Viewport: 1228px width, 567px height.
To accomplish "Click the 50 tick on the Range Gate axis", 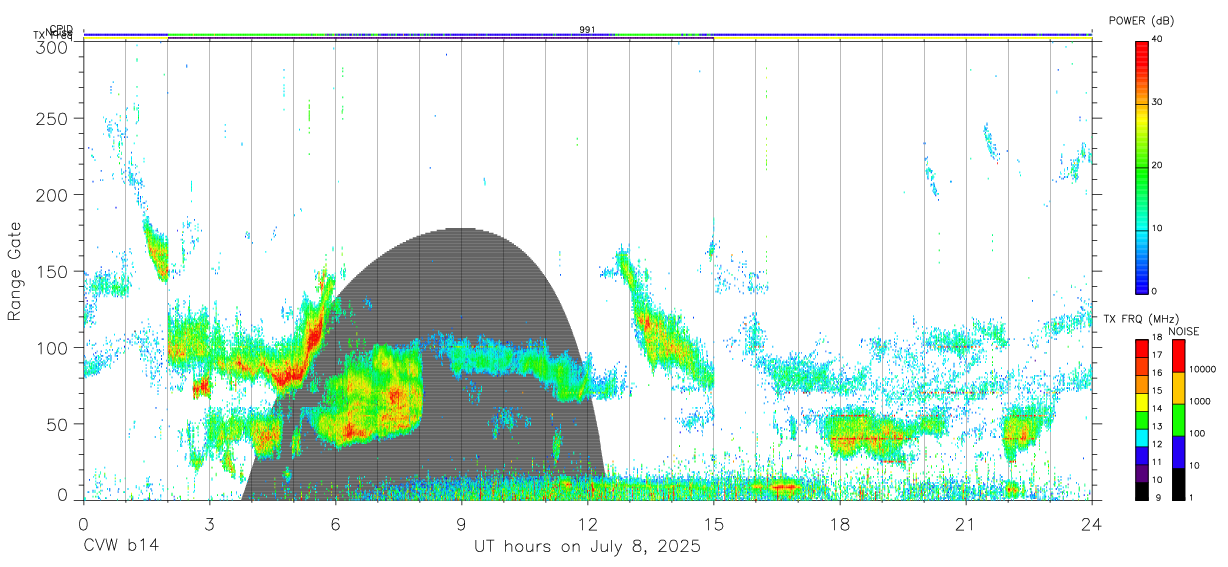I will pos(56,424).
